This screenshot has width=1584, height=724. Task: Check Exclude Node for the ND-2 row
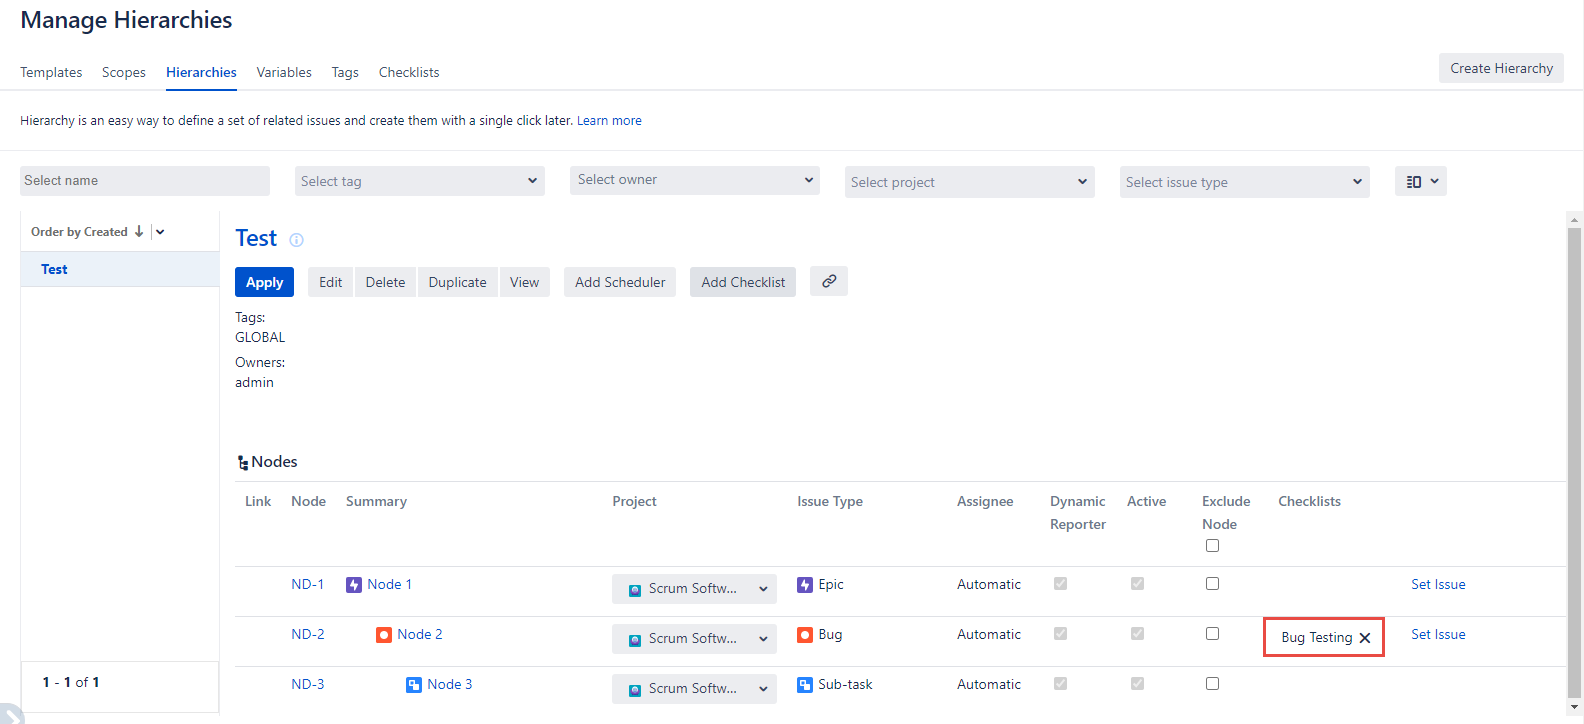click(x=1212, y=634)
